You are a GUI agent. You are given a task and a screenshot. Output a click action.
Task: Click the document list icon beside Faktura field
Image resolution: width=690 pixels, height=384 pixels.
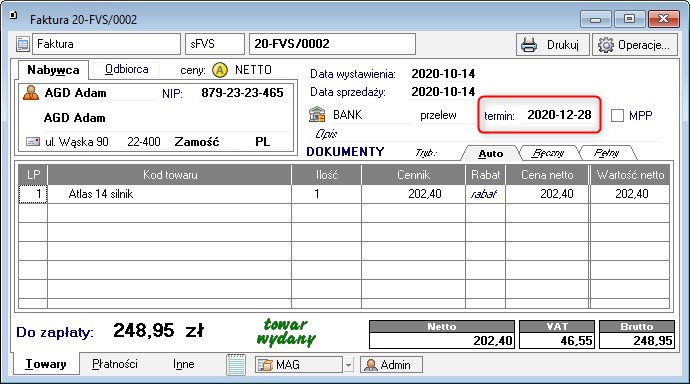(x=22, y=44)
